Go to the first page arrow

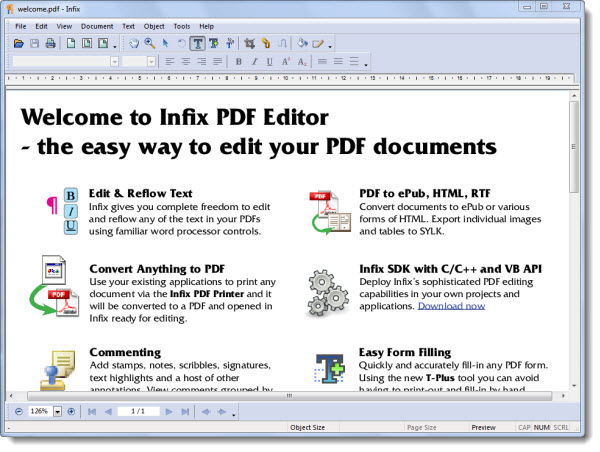coord(92,412)
